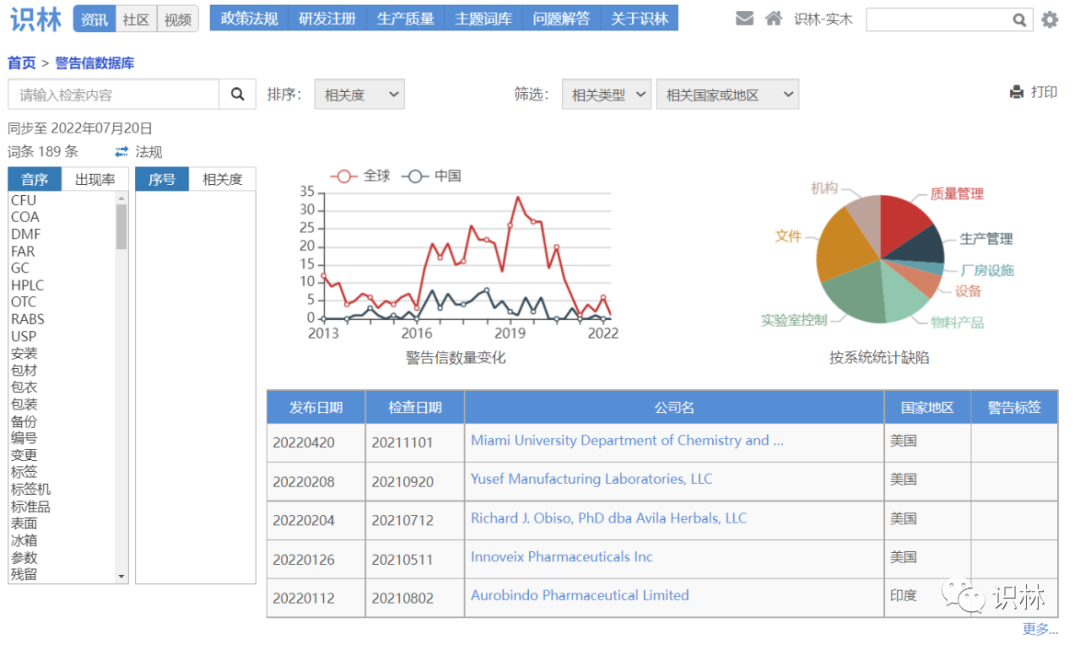The width and height of the screenshot is (1080, 645).
Task: Click the 检查日期 column header
Action: coord(415,407)
